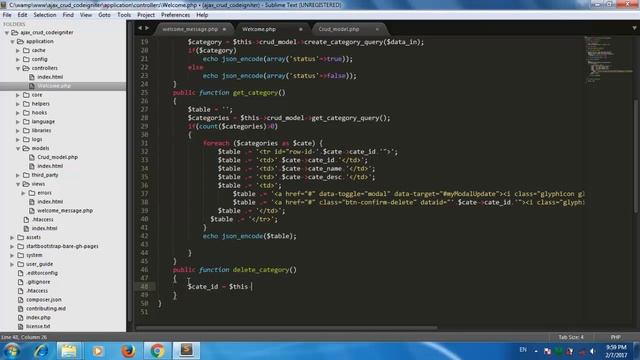Expand the system folder

pyautogui.click(x=13, y=256)
